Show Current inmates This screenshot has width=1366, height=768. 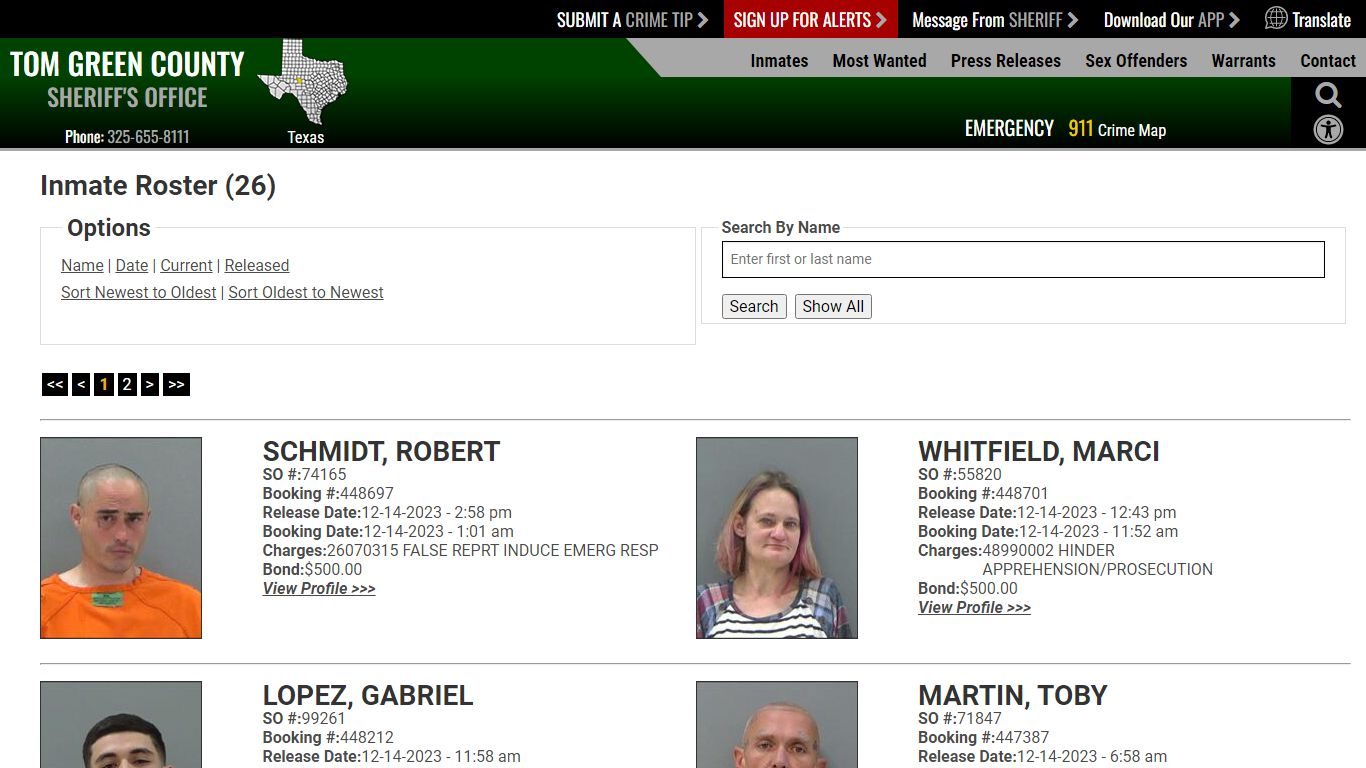(x=186, y=265)
